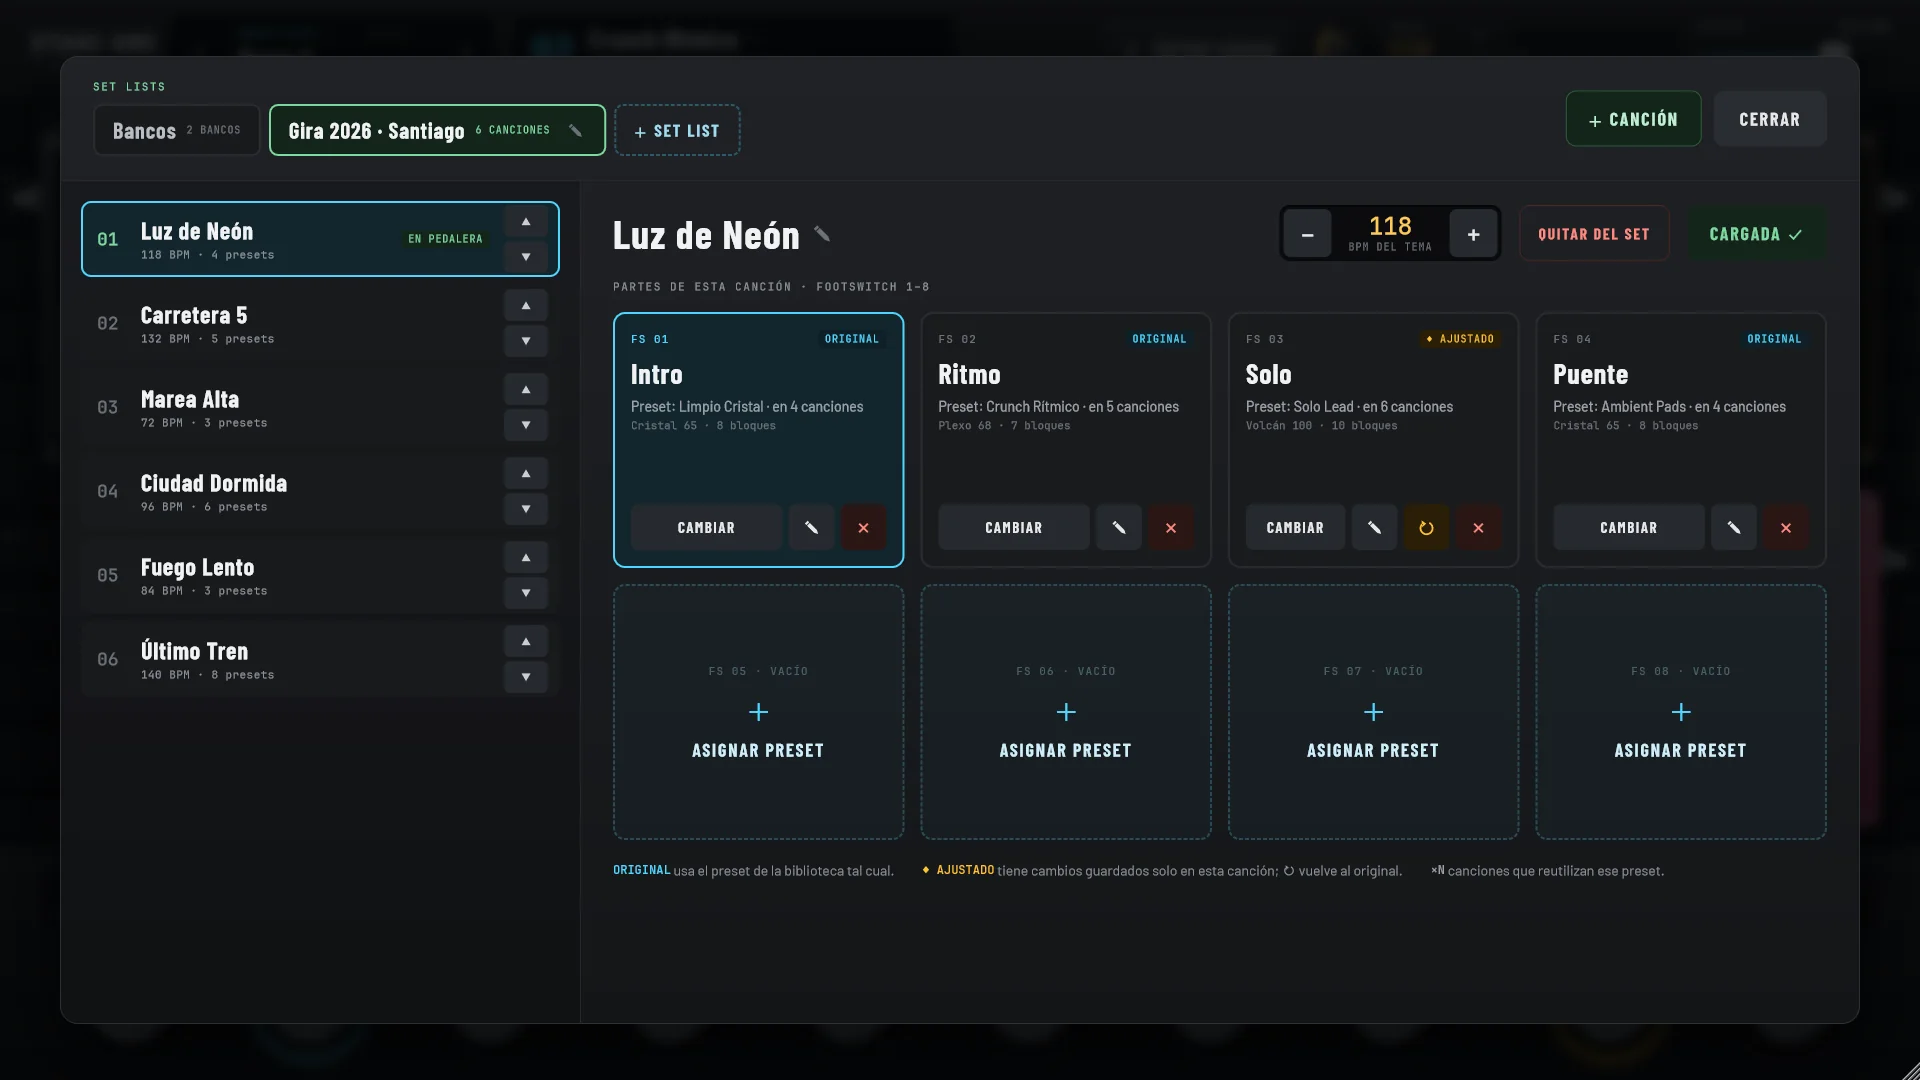Move Carretera 5 up in the set
1920x1080 pixels.
[x=526, y=306]
